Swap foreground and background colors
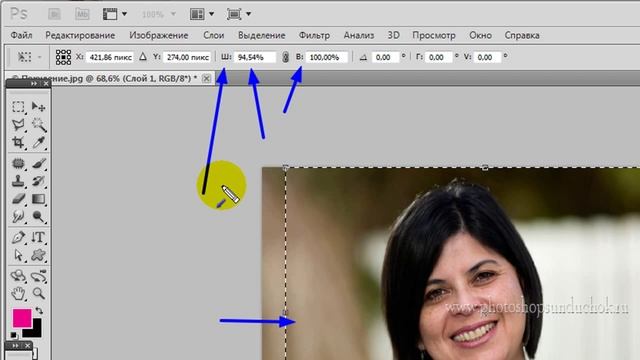The height and width of the screenshot is (360, 640). tap(39, 311)
